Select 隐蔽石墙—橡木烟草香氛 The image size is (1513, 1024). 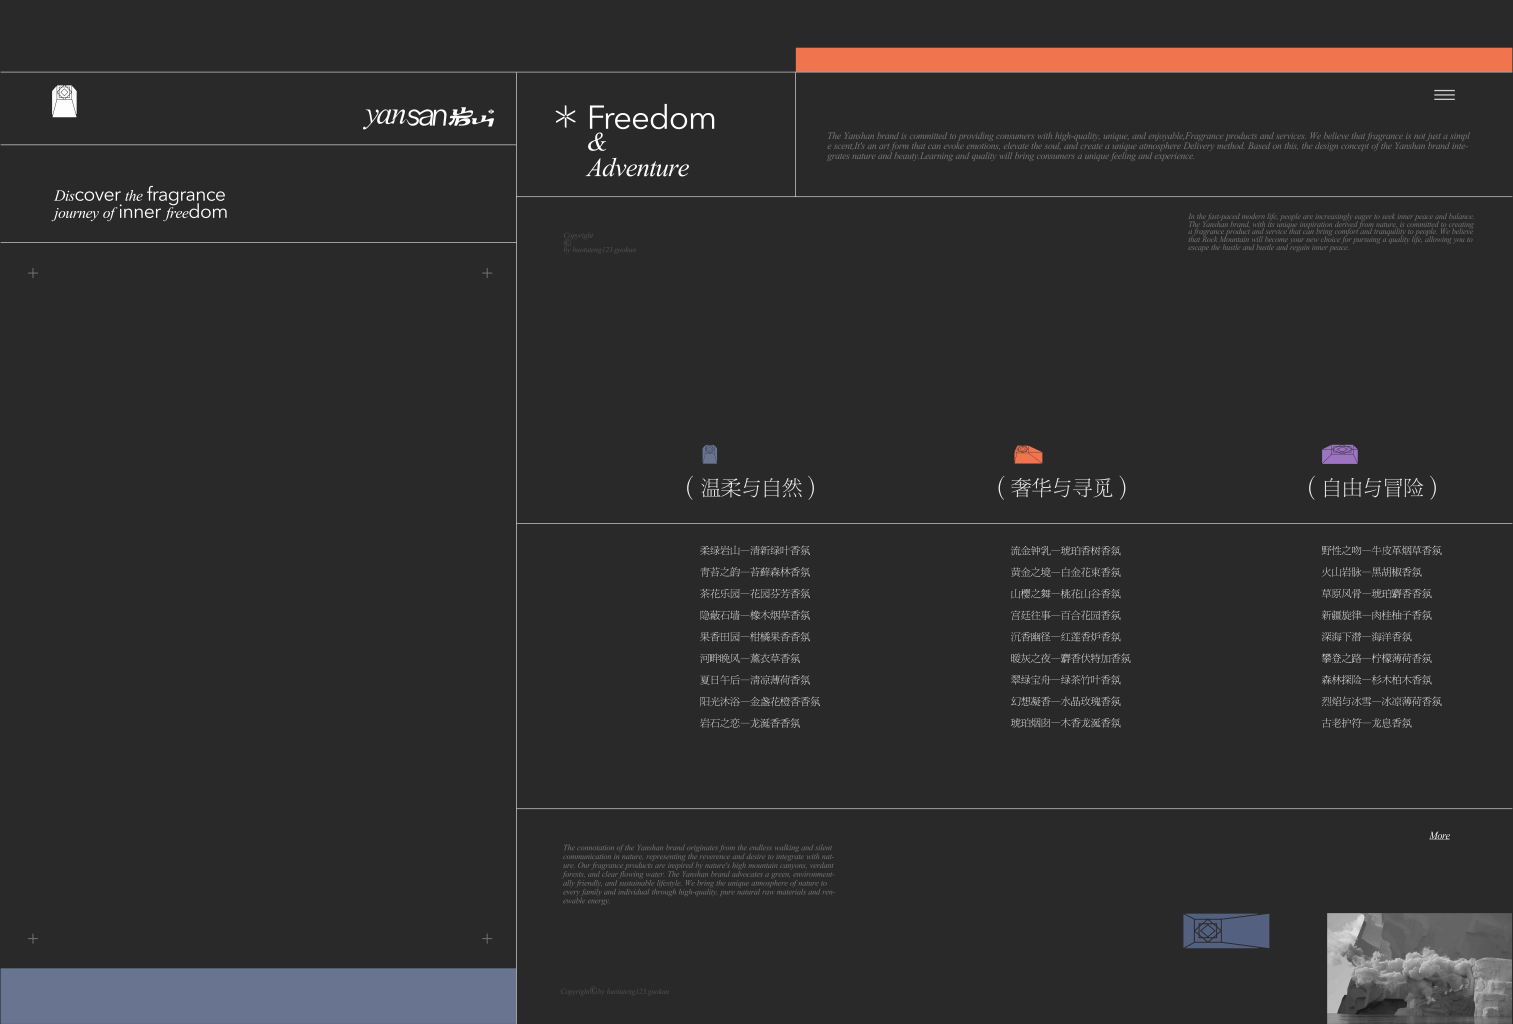tap(755, 615)
